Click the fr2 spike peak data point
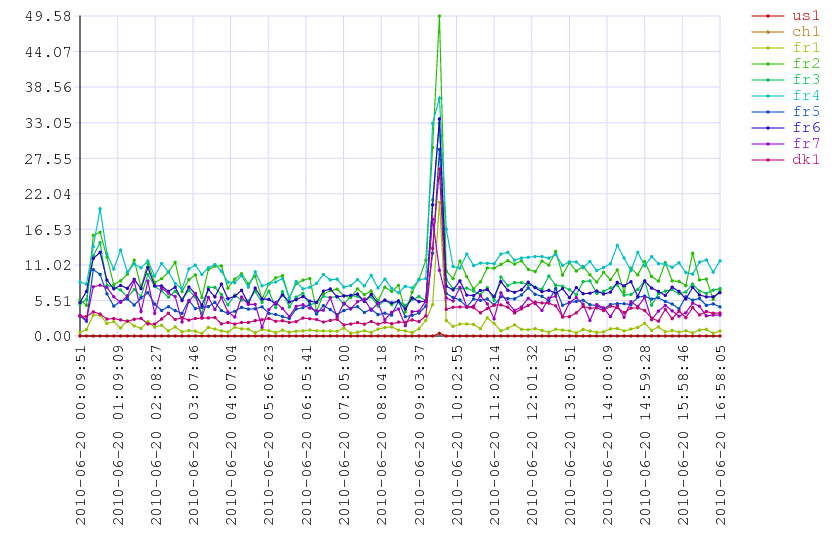The width and height of the screenshot is (840, 560). tap(439, 16)
